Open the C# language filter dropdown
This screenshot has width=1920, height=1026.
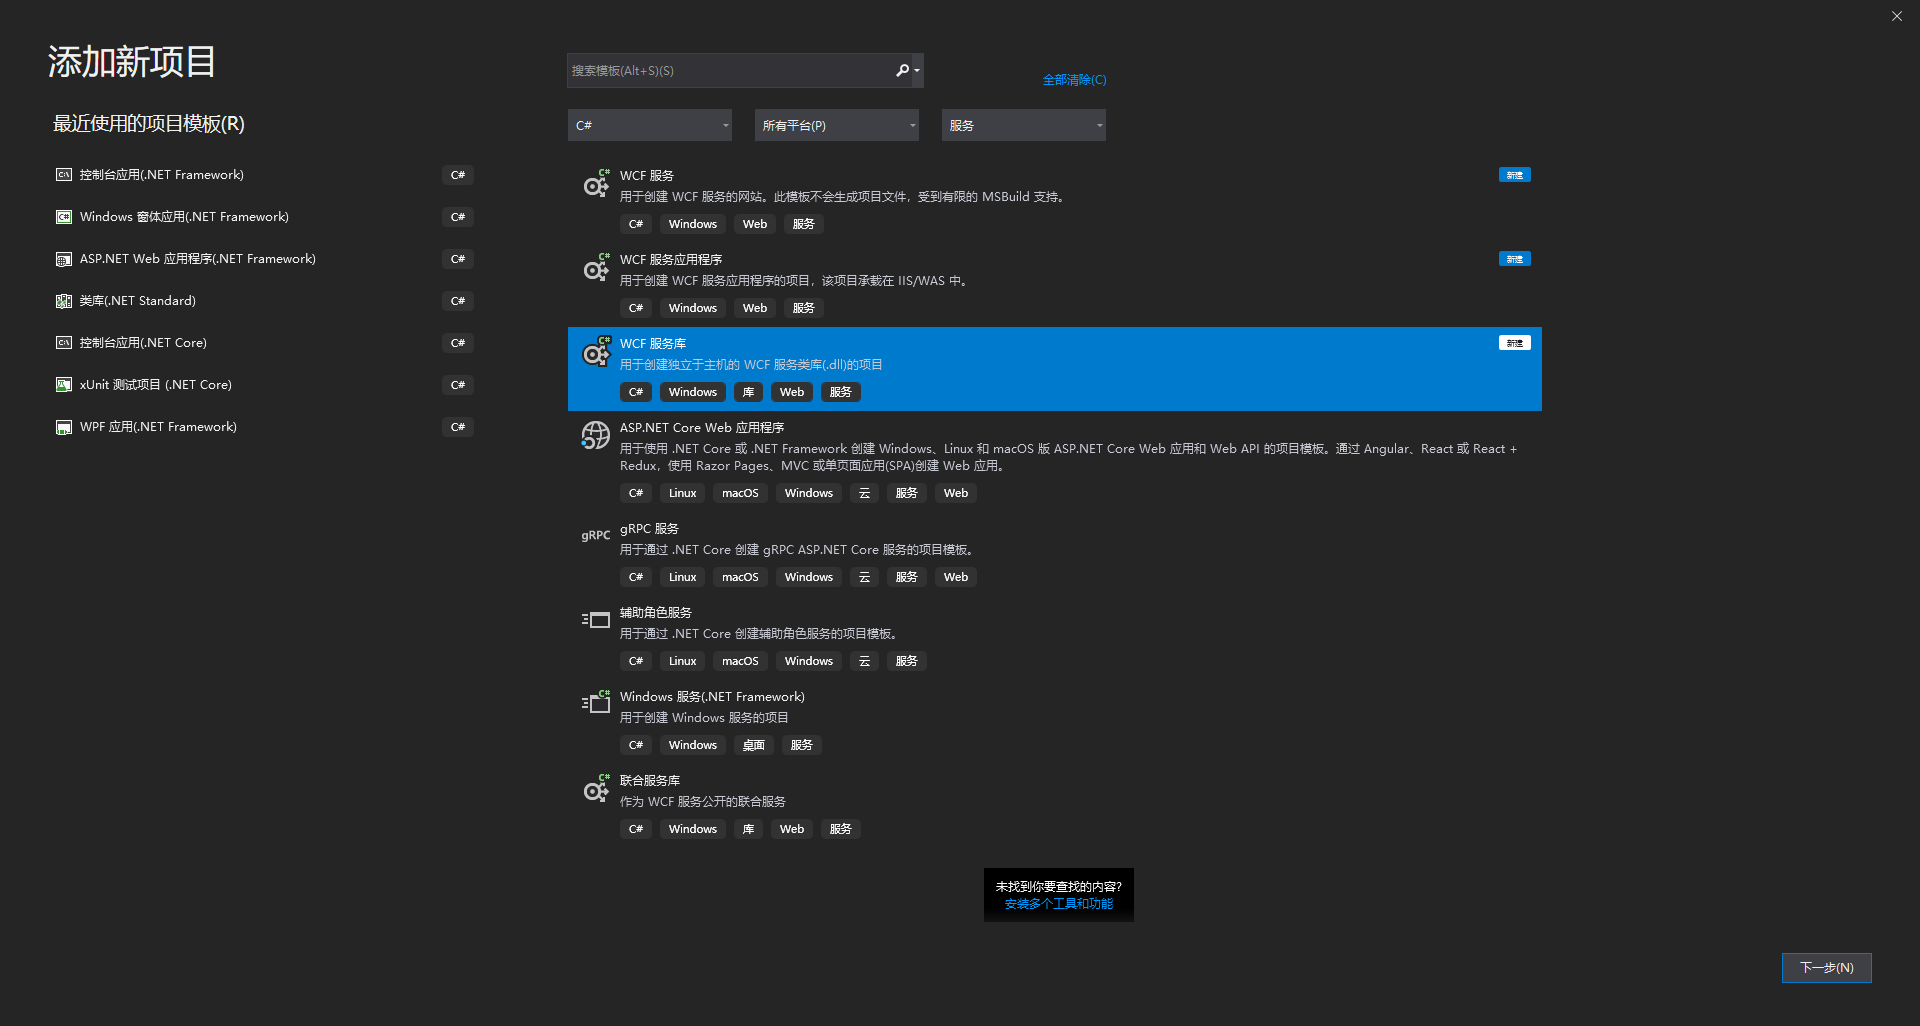pos(650,125)
